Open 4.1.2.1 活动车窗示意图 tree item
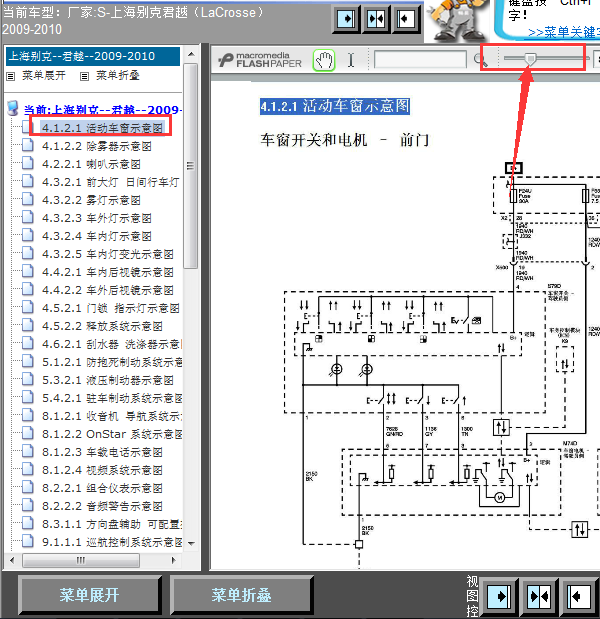The width and height of the screenshot is (600, 619). (102, 128)
